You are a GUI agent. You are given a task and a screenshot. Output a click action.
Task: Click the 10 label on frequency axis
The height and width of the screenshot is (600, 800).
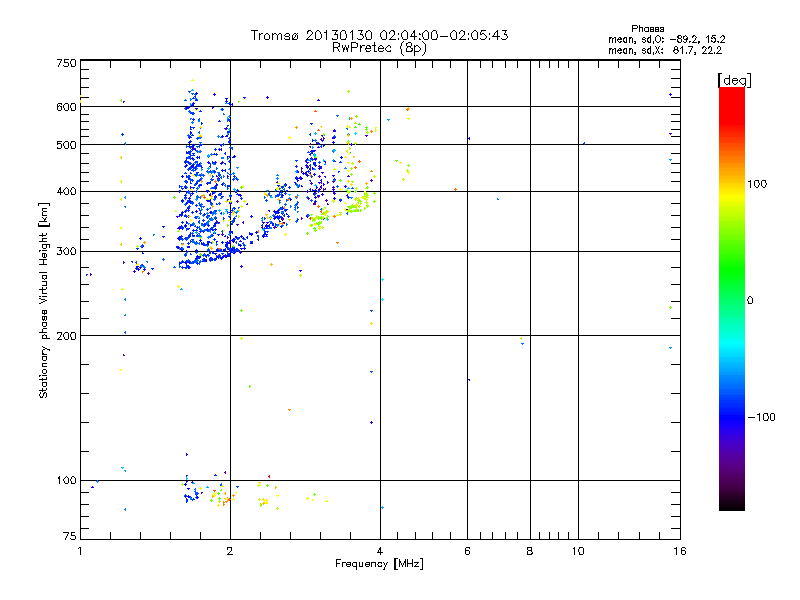coord(578,551)
